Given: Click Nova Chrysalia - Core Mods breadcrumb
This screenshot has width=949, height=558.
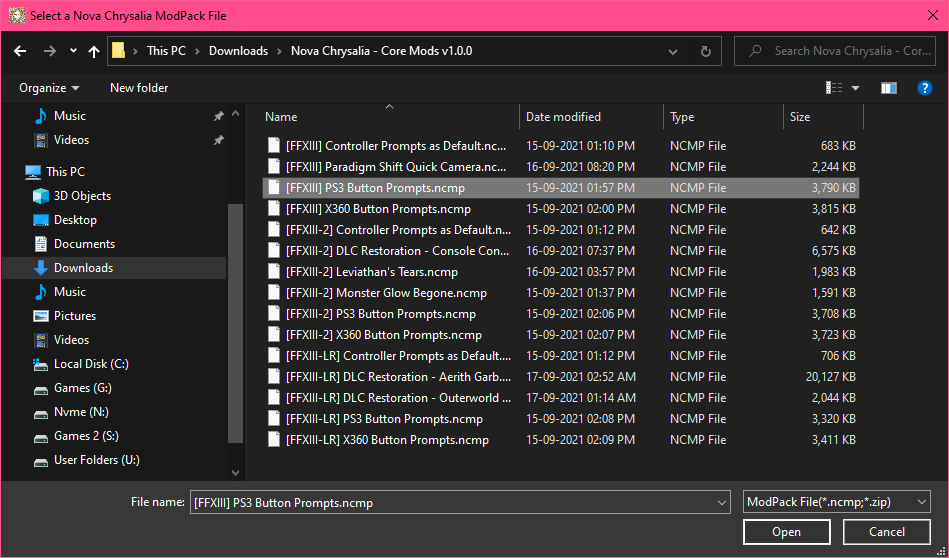Looking at the screenshot, I should (x=381, y=51).
